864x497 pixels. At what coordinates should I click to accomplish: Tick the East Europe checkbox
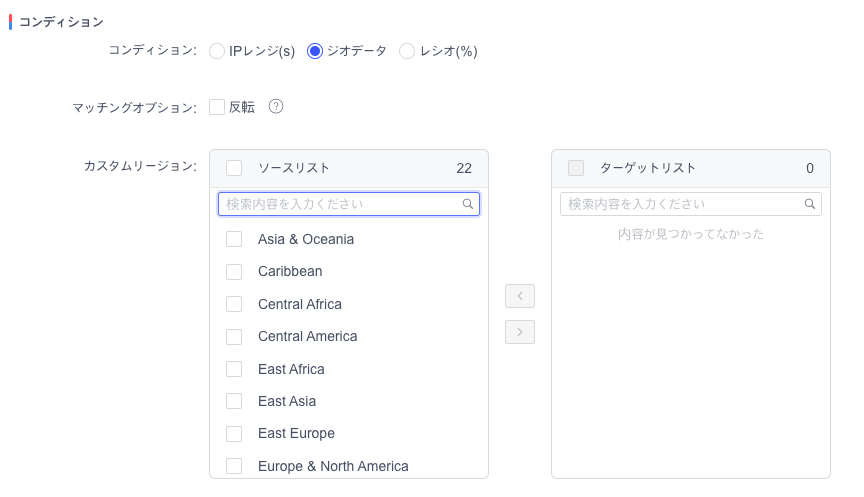(234, 434)
